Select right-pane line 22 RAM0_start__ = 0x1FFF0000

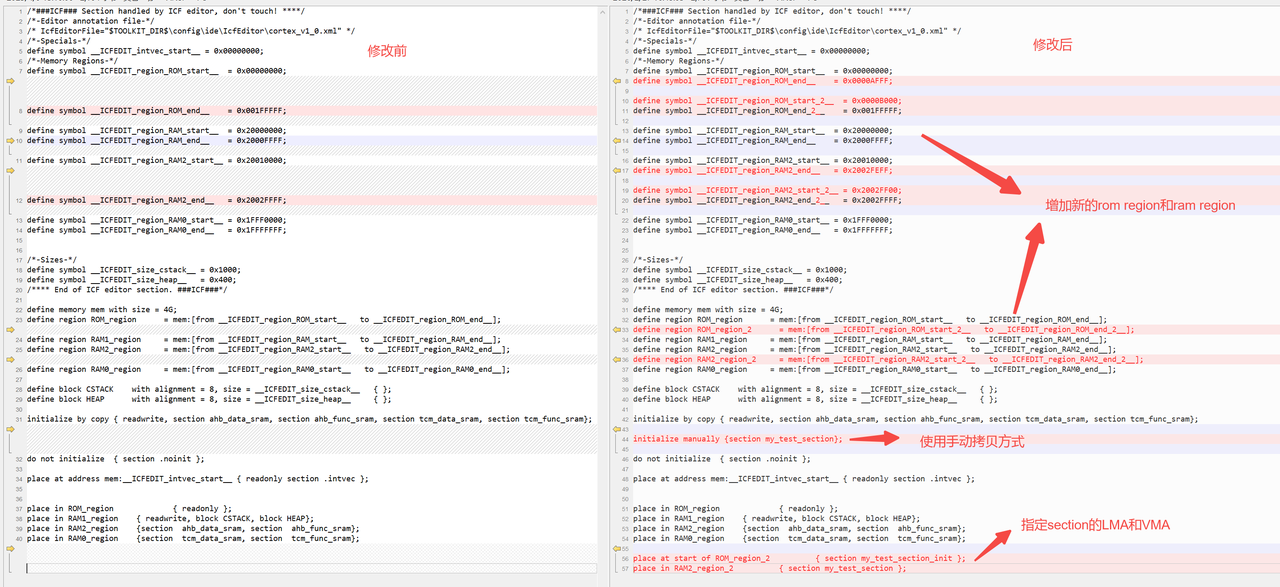762,220
